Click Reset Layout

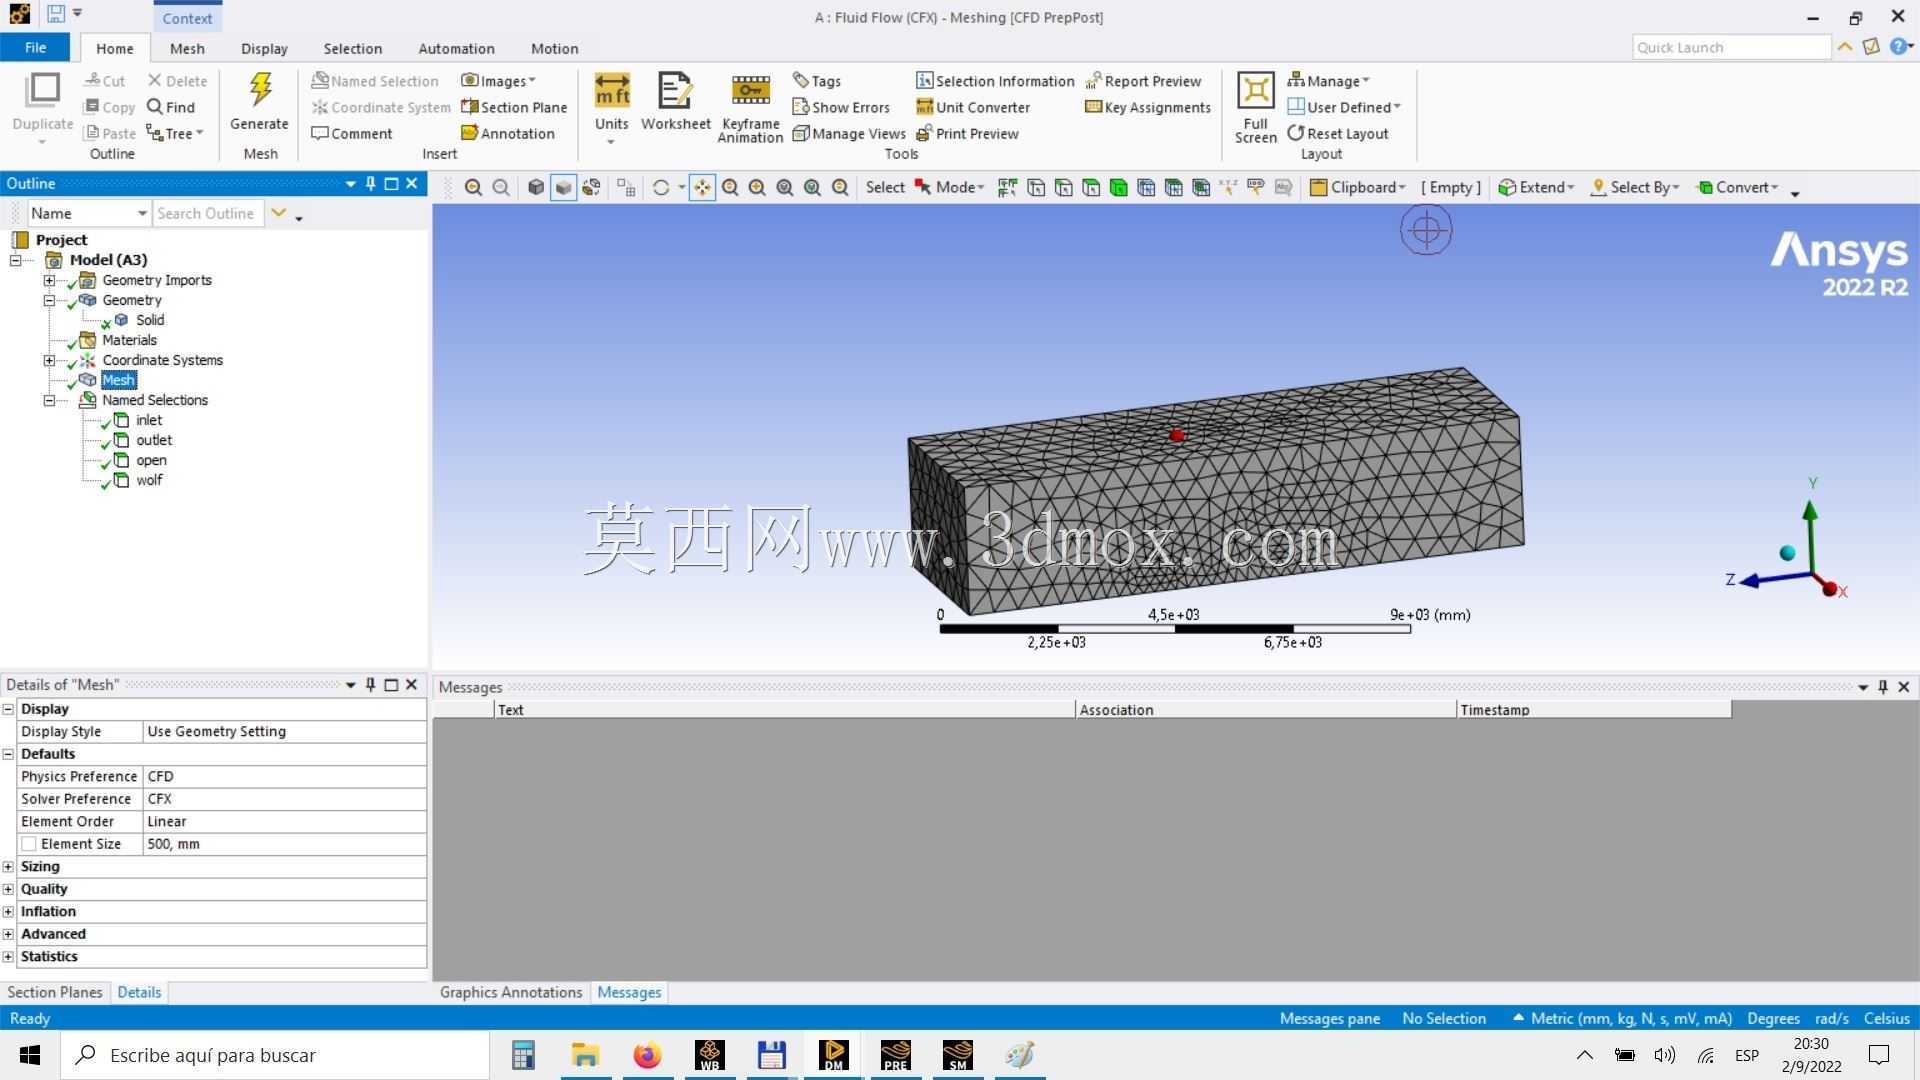(1338, 133)
